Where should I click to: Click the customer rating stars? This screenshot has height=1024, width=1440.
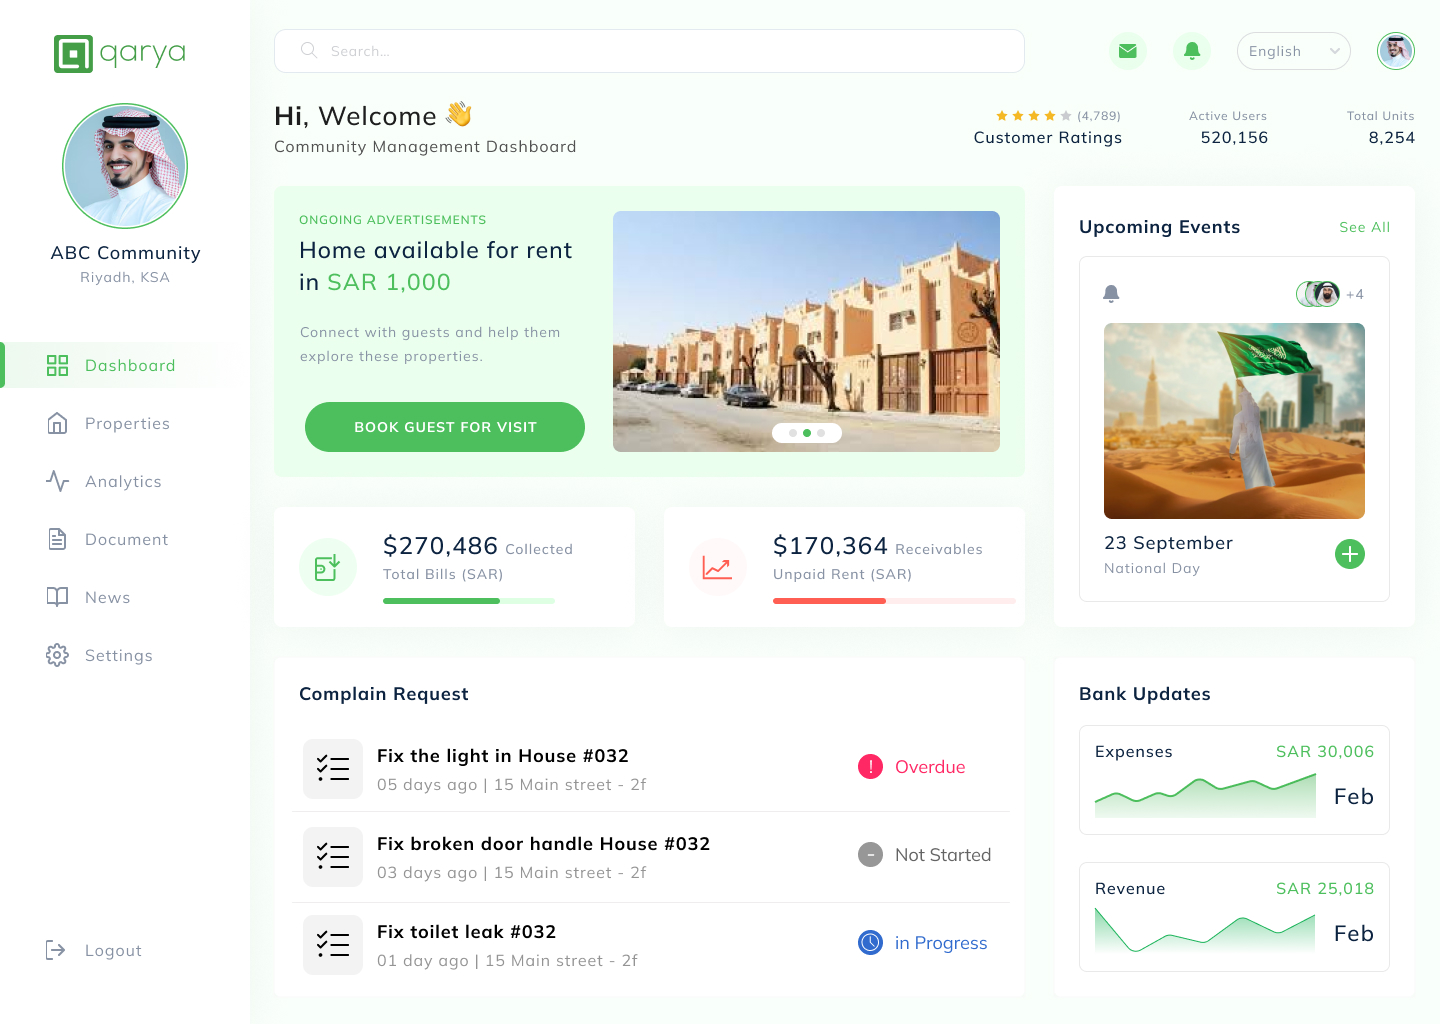click(x=1034, y=116)
